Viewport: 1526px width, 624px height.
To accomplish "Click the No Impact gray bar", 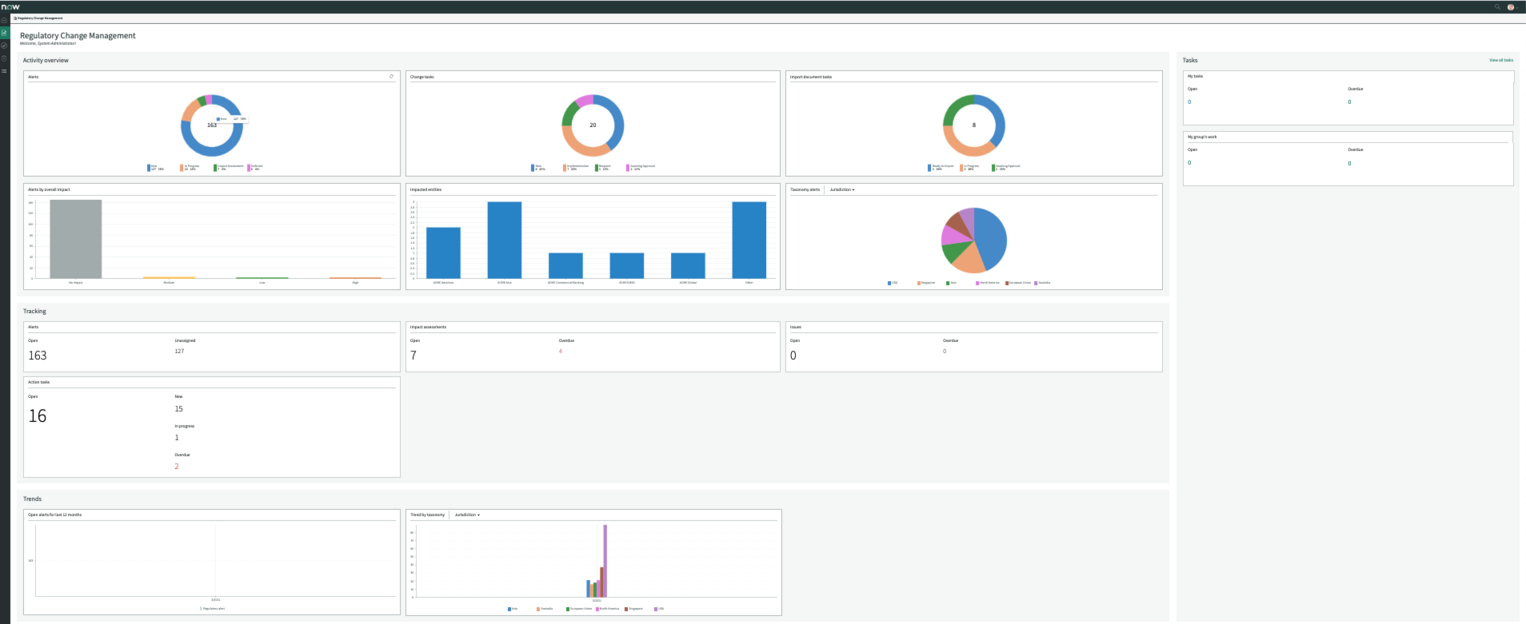I will pos(75,239).
